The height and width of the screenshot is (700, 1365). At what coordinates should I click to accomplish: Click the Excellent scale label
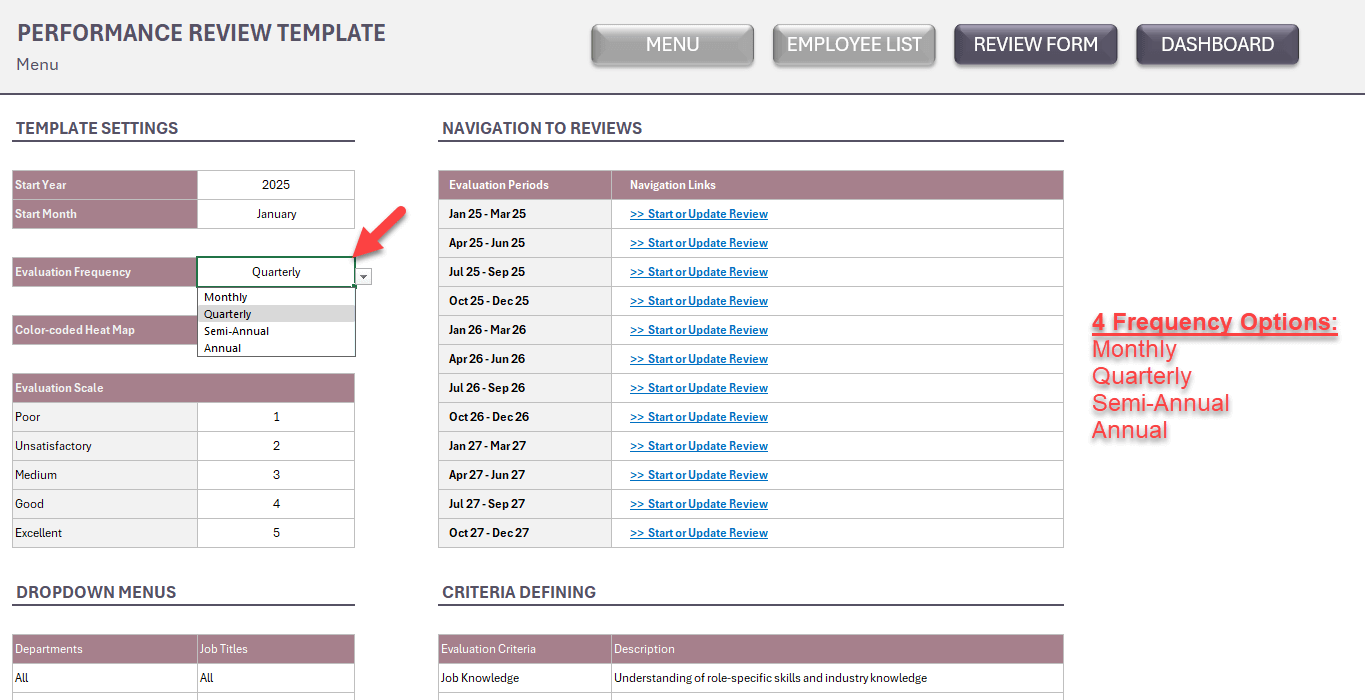(x=105, y=533)
